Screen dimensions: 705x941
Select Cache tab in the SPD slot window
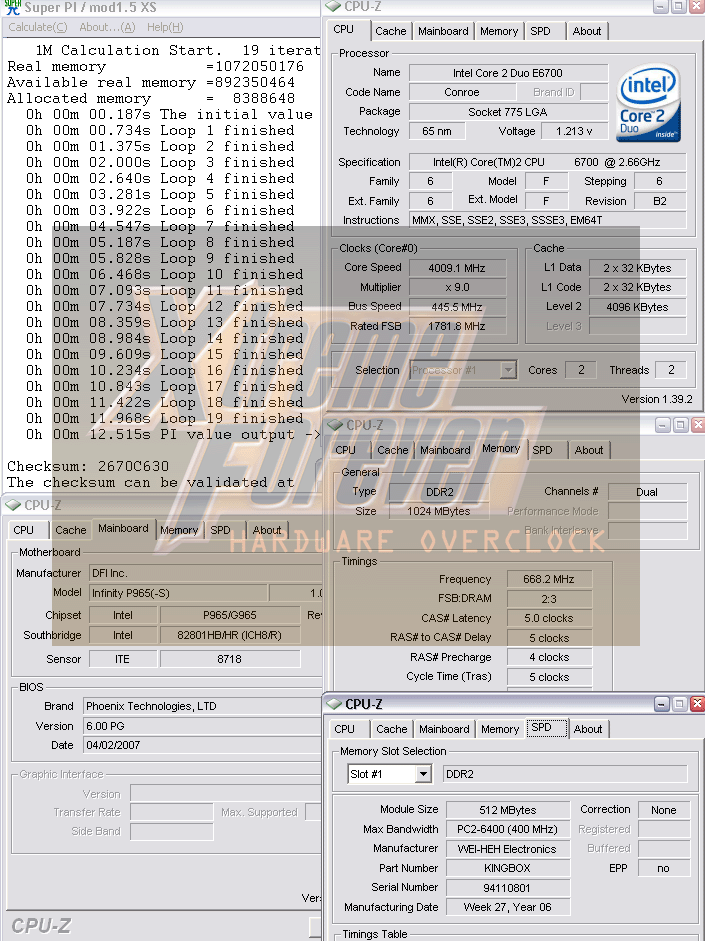click(x=392, y=729)
